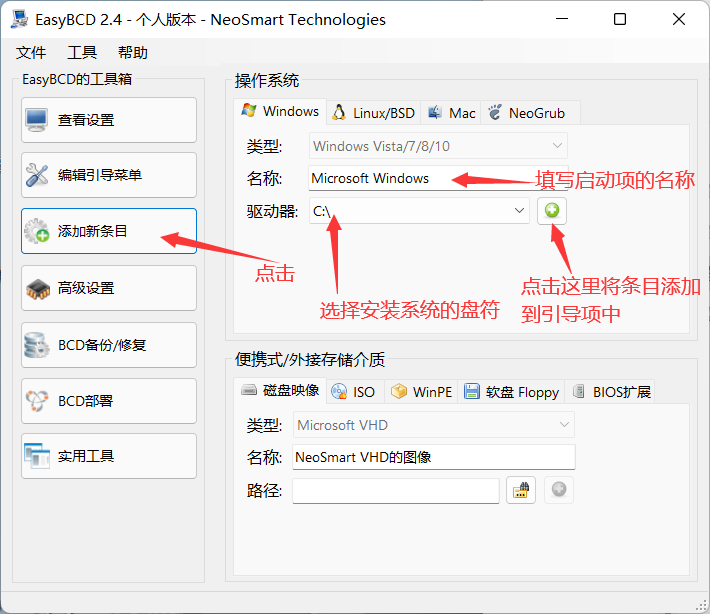Click the 编辑引导菜单 wrench icon
710x614 pixels.
click(x=37, y=175)
